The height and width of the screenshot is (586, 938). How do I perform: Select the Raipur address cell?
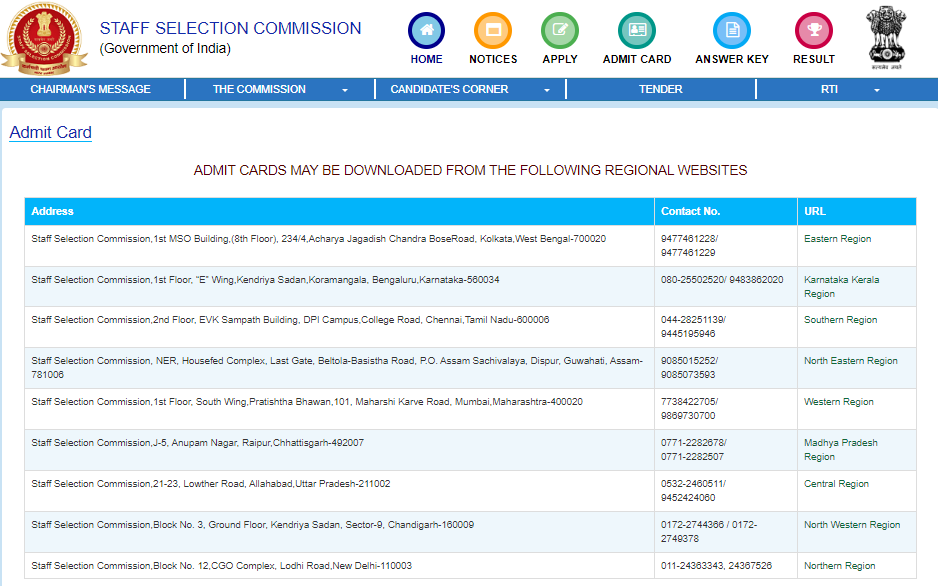[339, 450]
